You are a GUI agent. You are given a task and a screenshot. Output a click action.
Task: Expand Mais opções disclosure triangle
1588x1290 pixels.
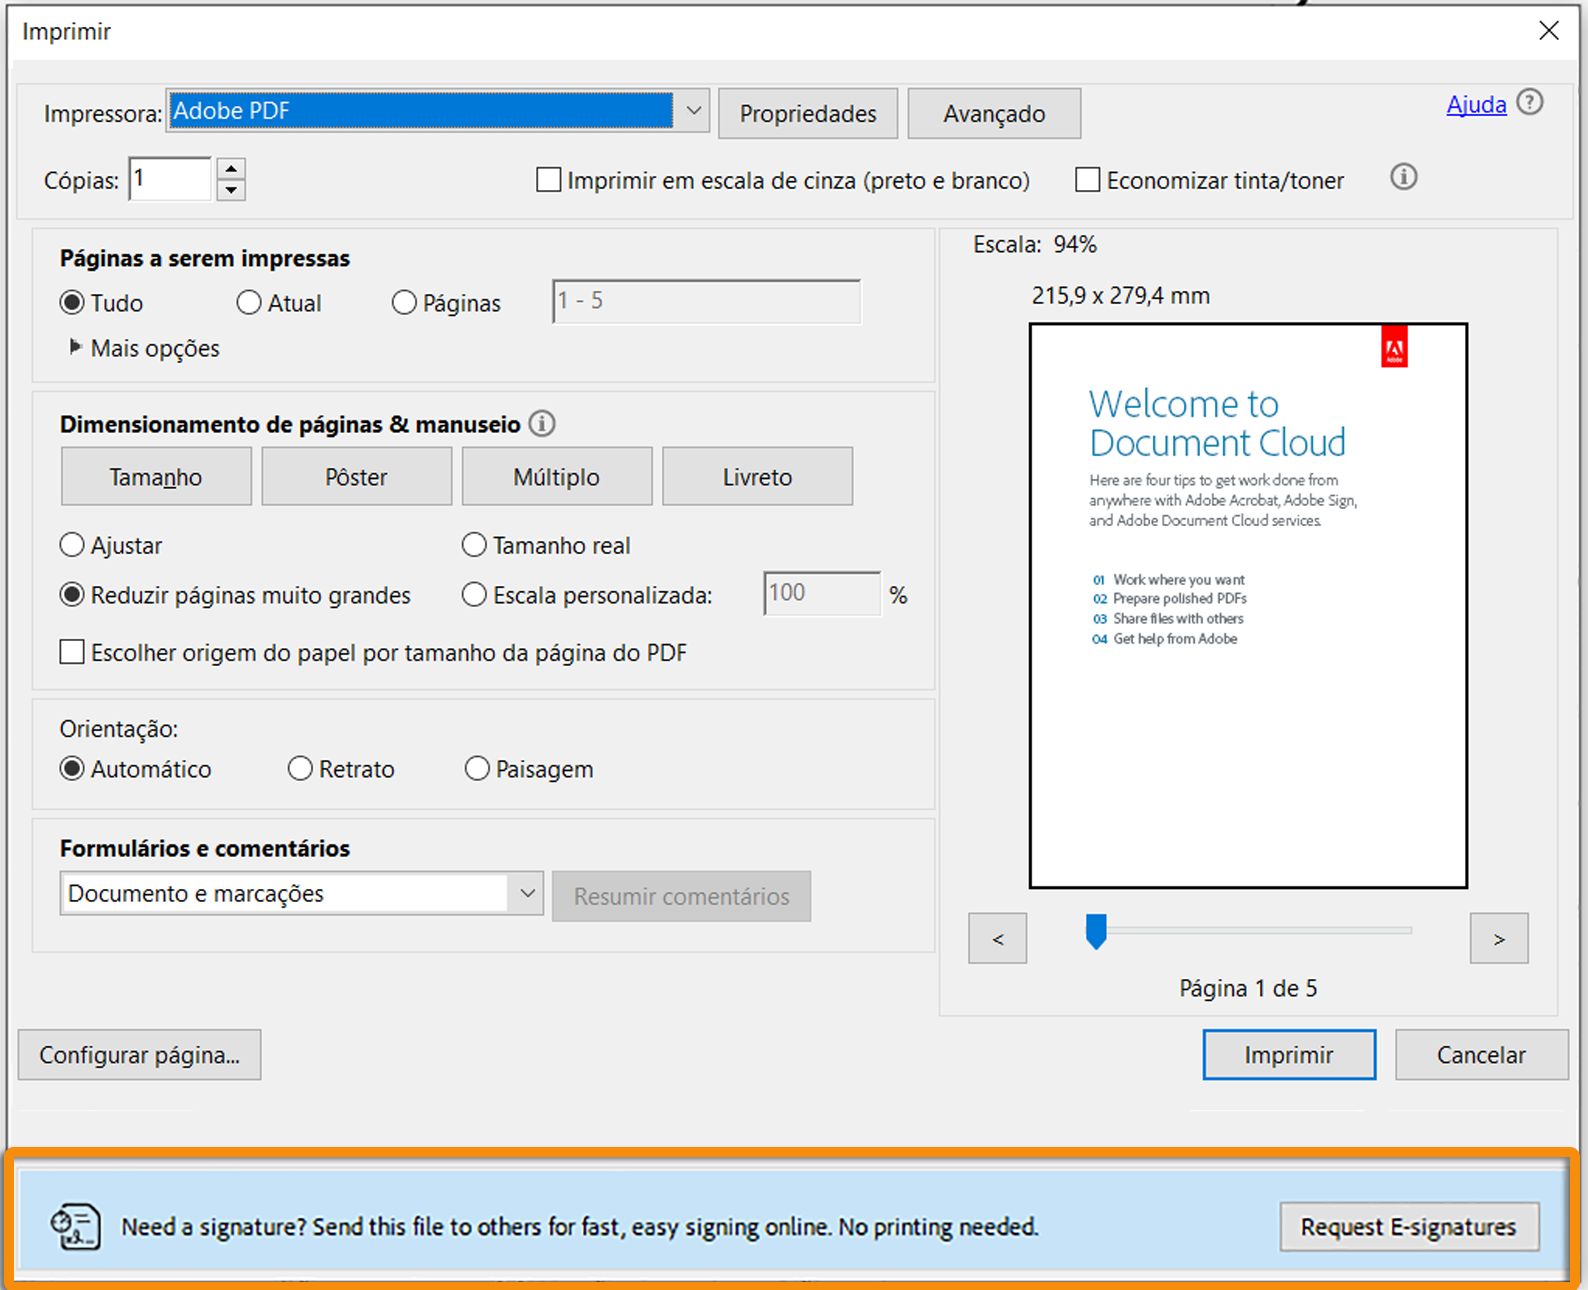tap(75, 347)
